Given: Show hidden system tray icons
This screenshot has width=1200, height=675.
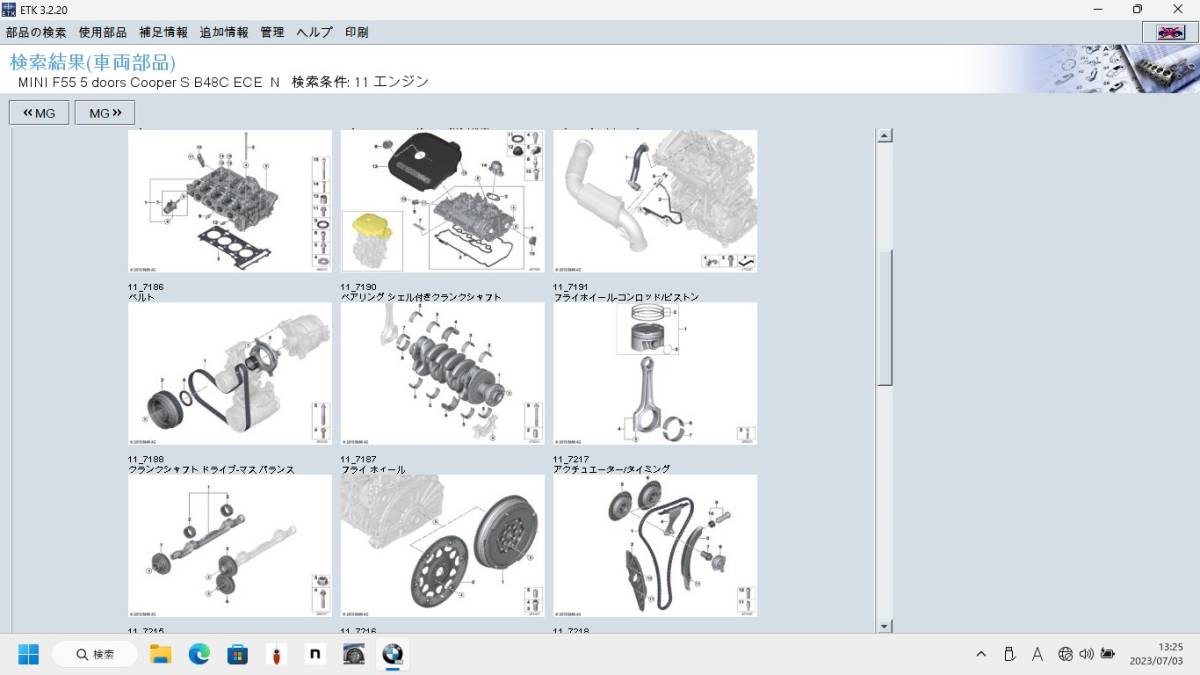Looking at the screenshot, I should (983, 654).
